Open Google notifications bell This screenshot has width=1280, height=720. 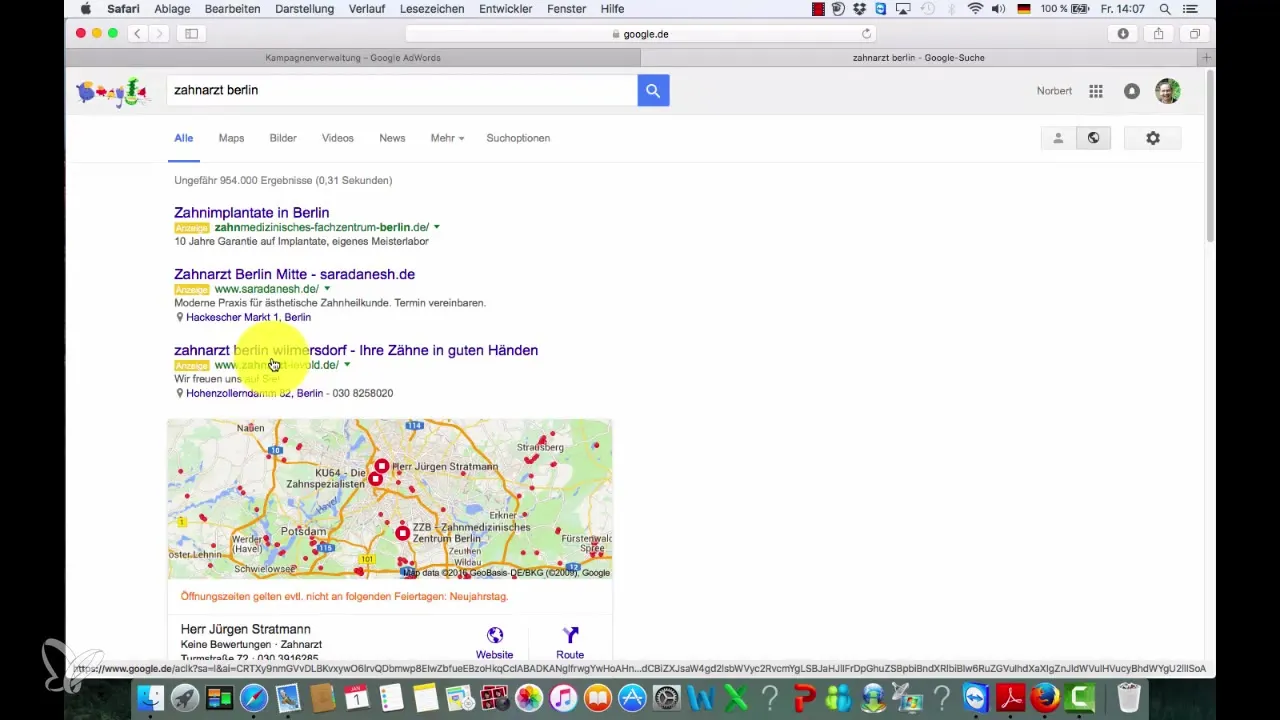pos(1132,91)
